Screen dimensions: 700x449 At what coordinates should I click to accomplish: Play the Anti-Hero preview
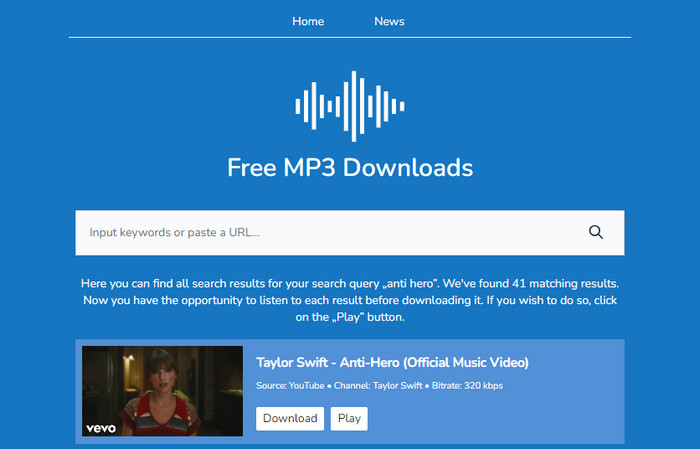(349, 419)
